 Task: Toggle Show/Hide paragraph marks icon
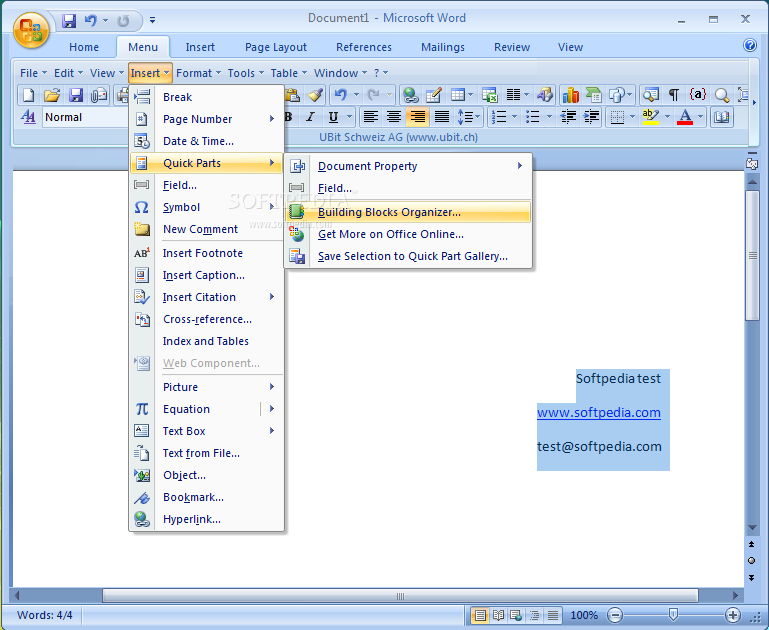point(674,95)
